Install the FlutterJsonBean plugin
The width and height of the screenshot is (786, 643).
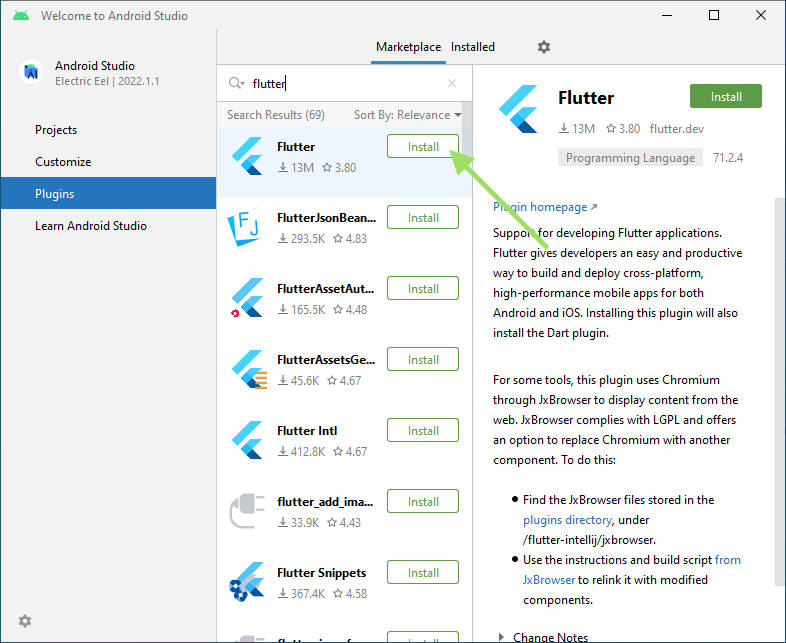click(x=423, y=218)
